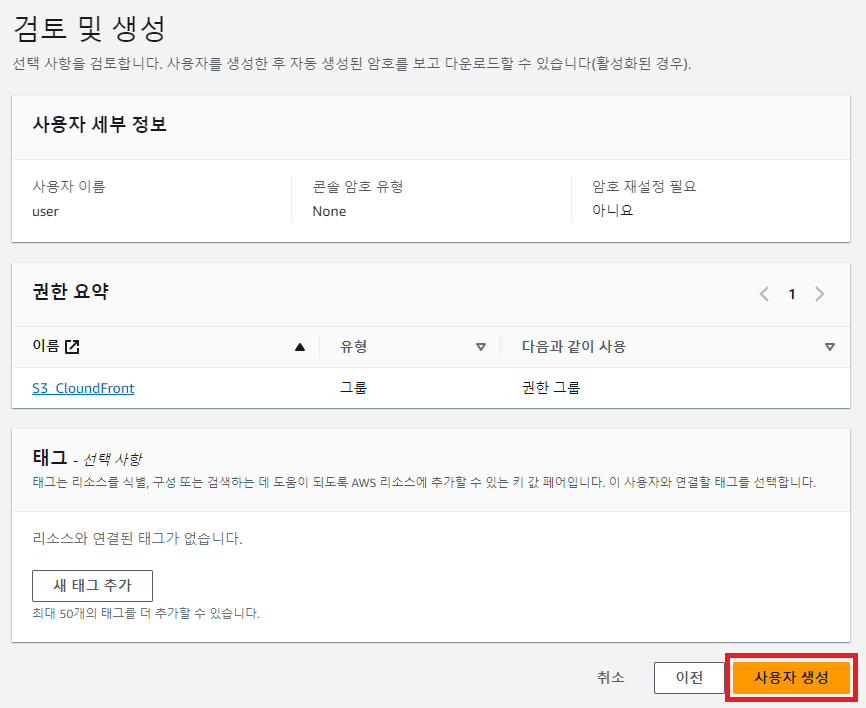Screen dimensions: 866x708
Task: Go to the previous permissions page
Action: (x=764, y=294)
